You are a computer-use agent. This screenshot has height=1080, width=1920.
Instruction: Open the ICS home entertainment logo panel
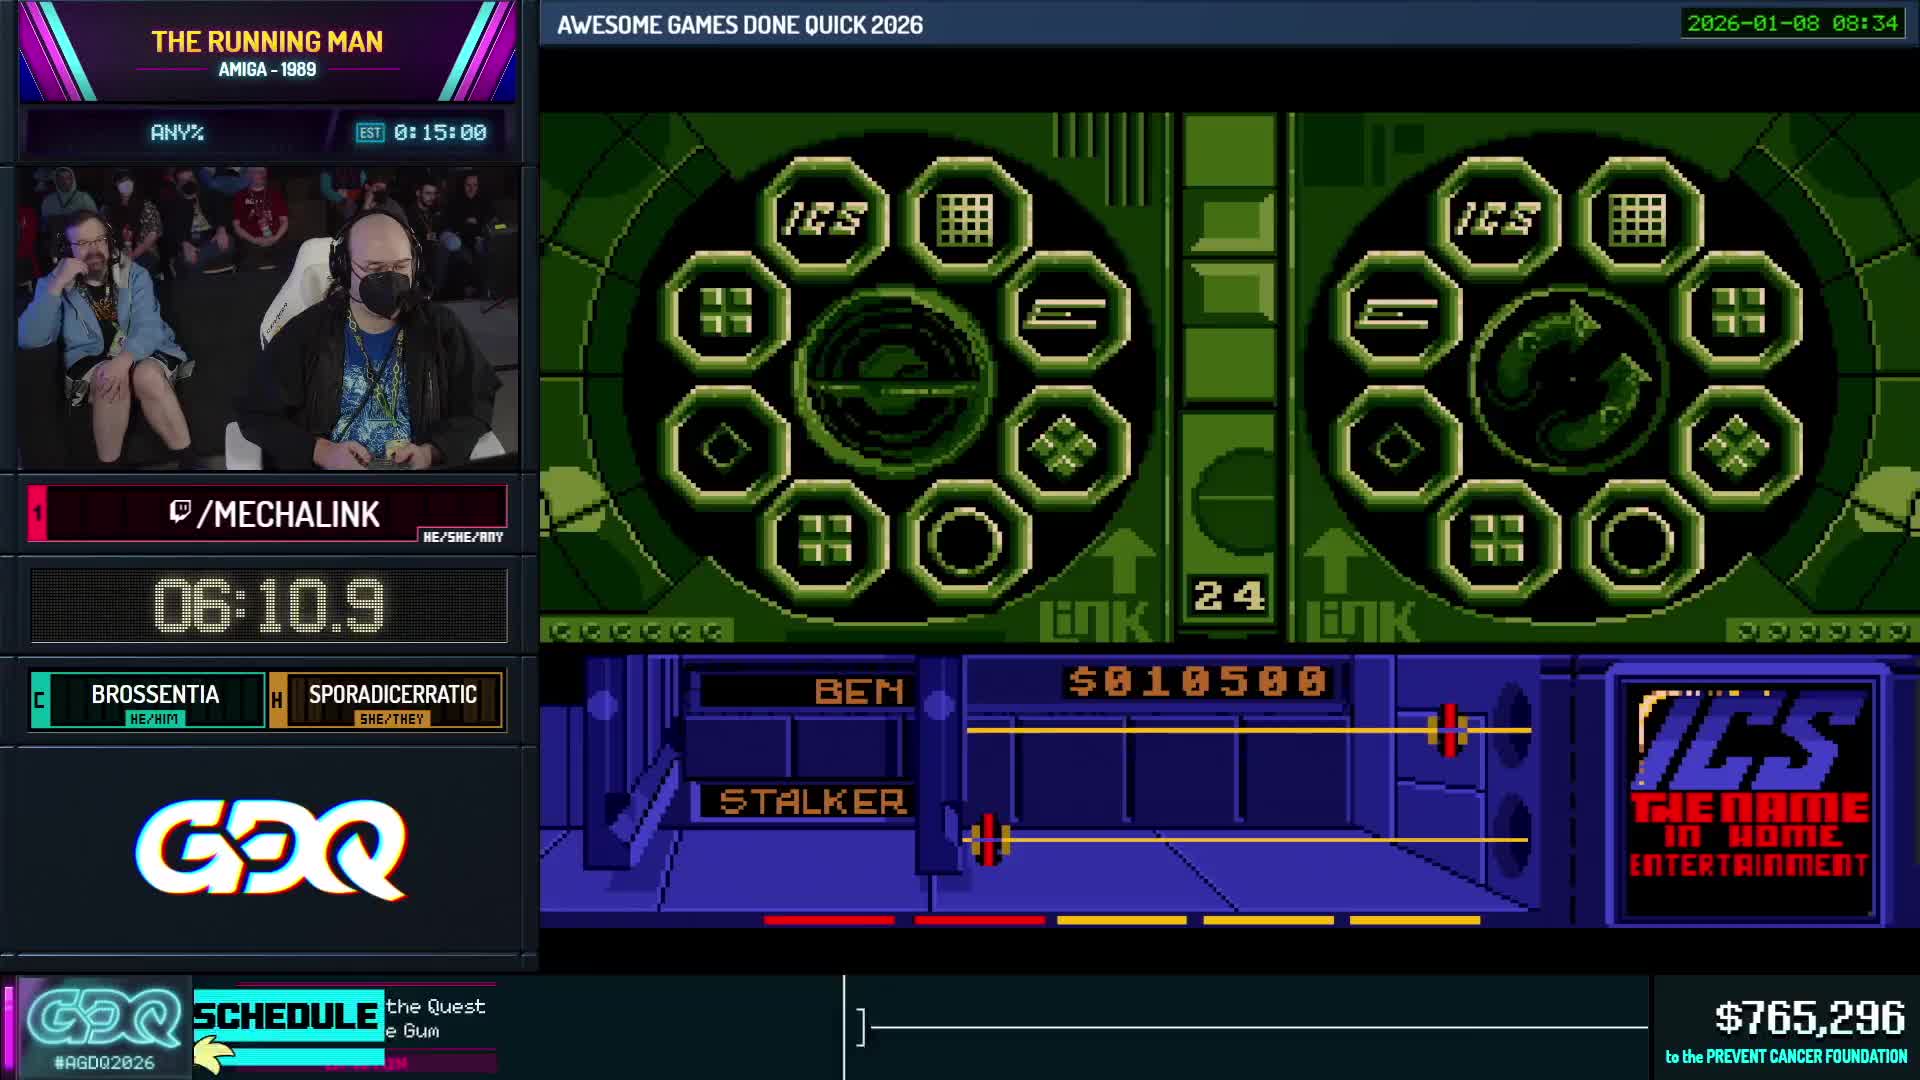coord(1748,800)
